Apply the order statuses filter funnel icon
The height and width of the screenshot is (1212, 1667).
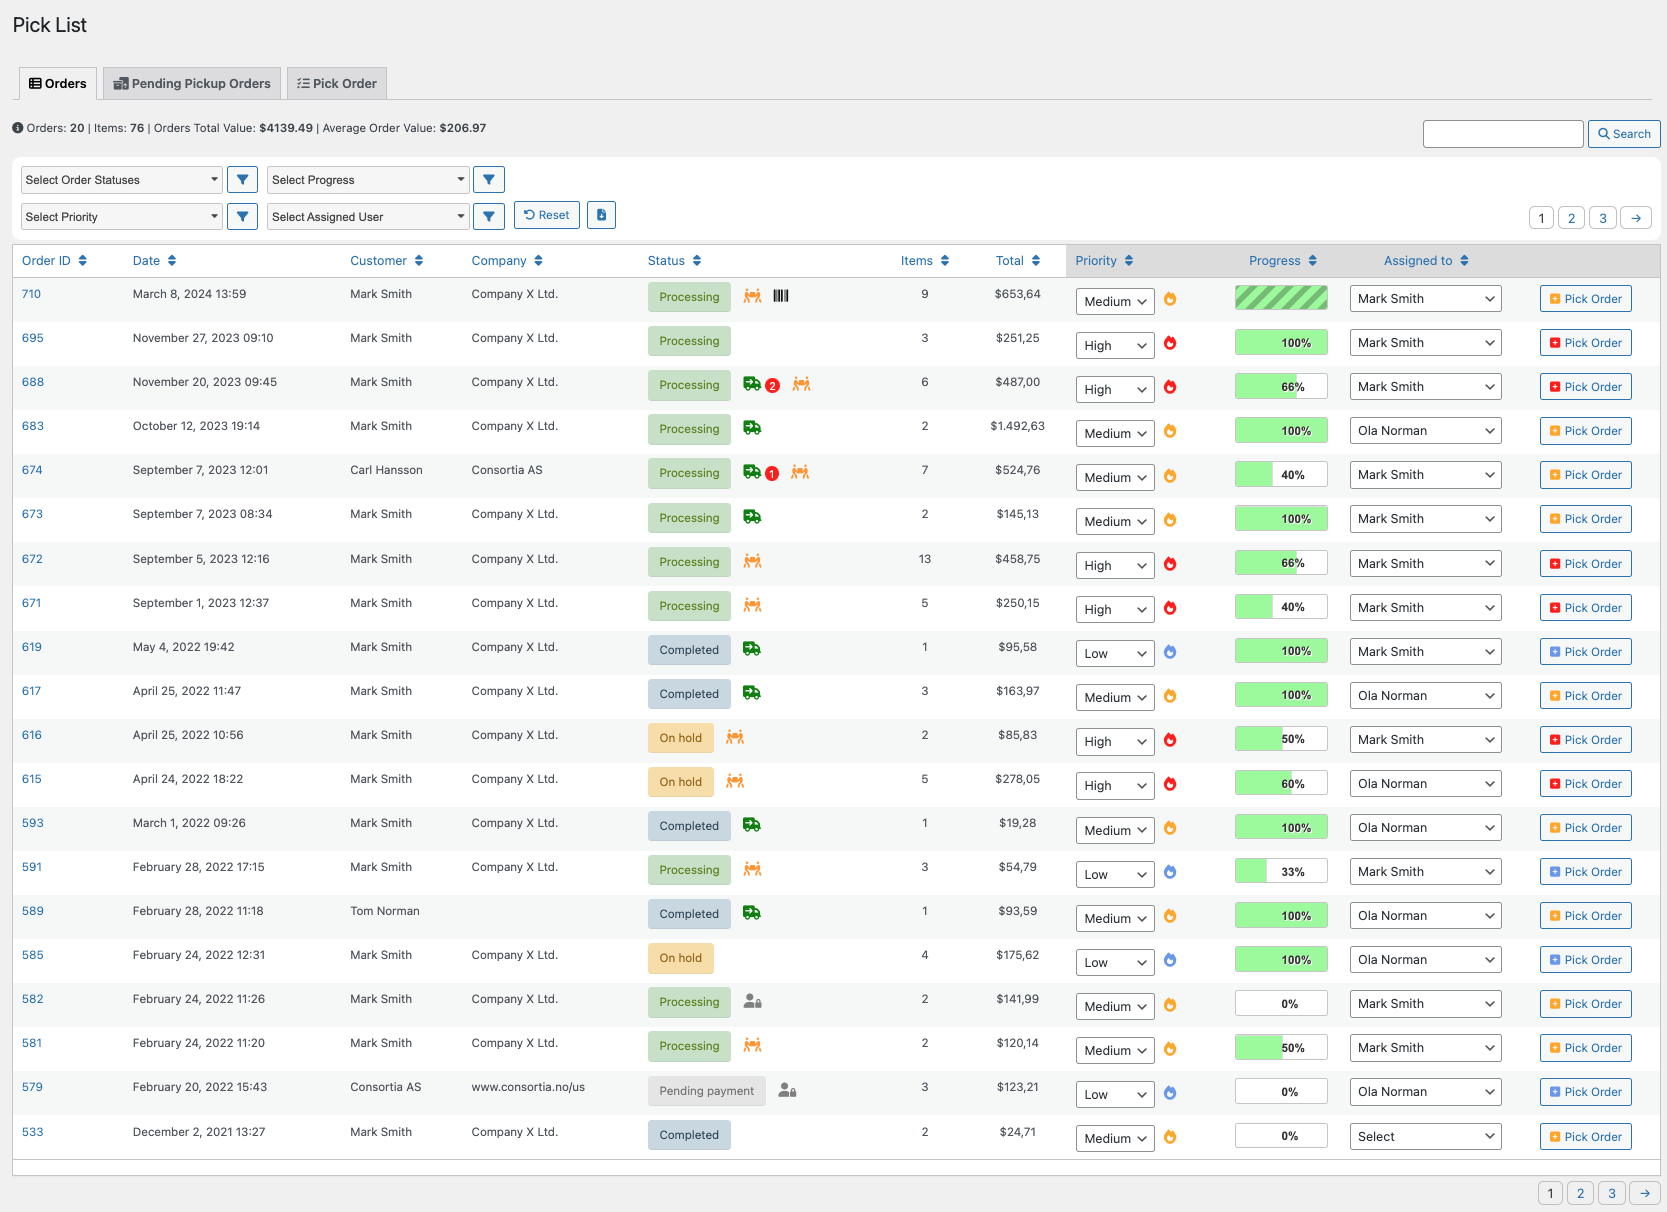243,180
